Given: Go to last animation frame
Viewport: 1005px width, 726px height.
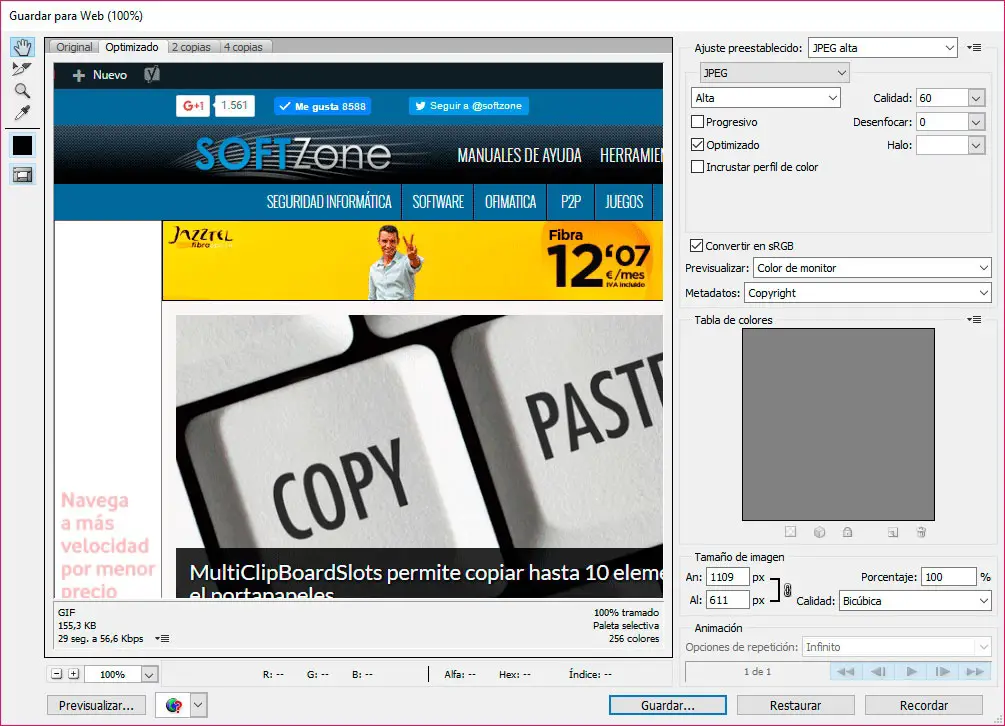Looking at the screenshot, I should click(975, 672).
